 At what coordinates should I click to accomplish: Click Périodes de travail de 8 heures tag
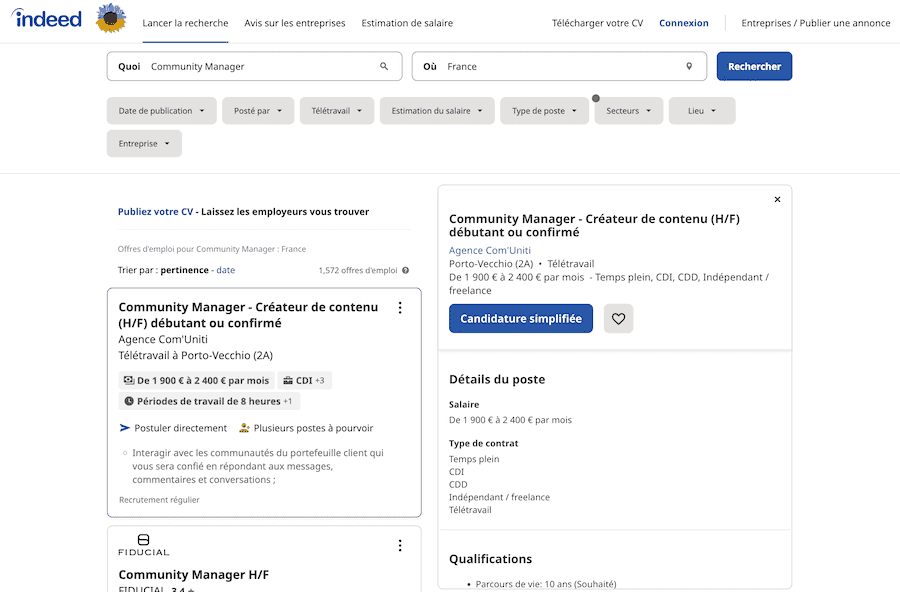point(209,401)
